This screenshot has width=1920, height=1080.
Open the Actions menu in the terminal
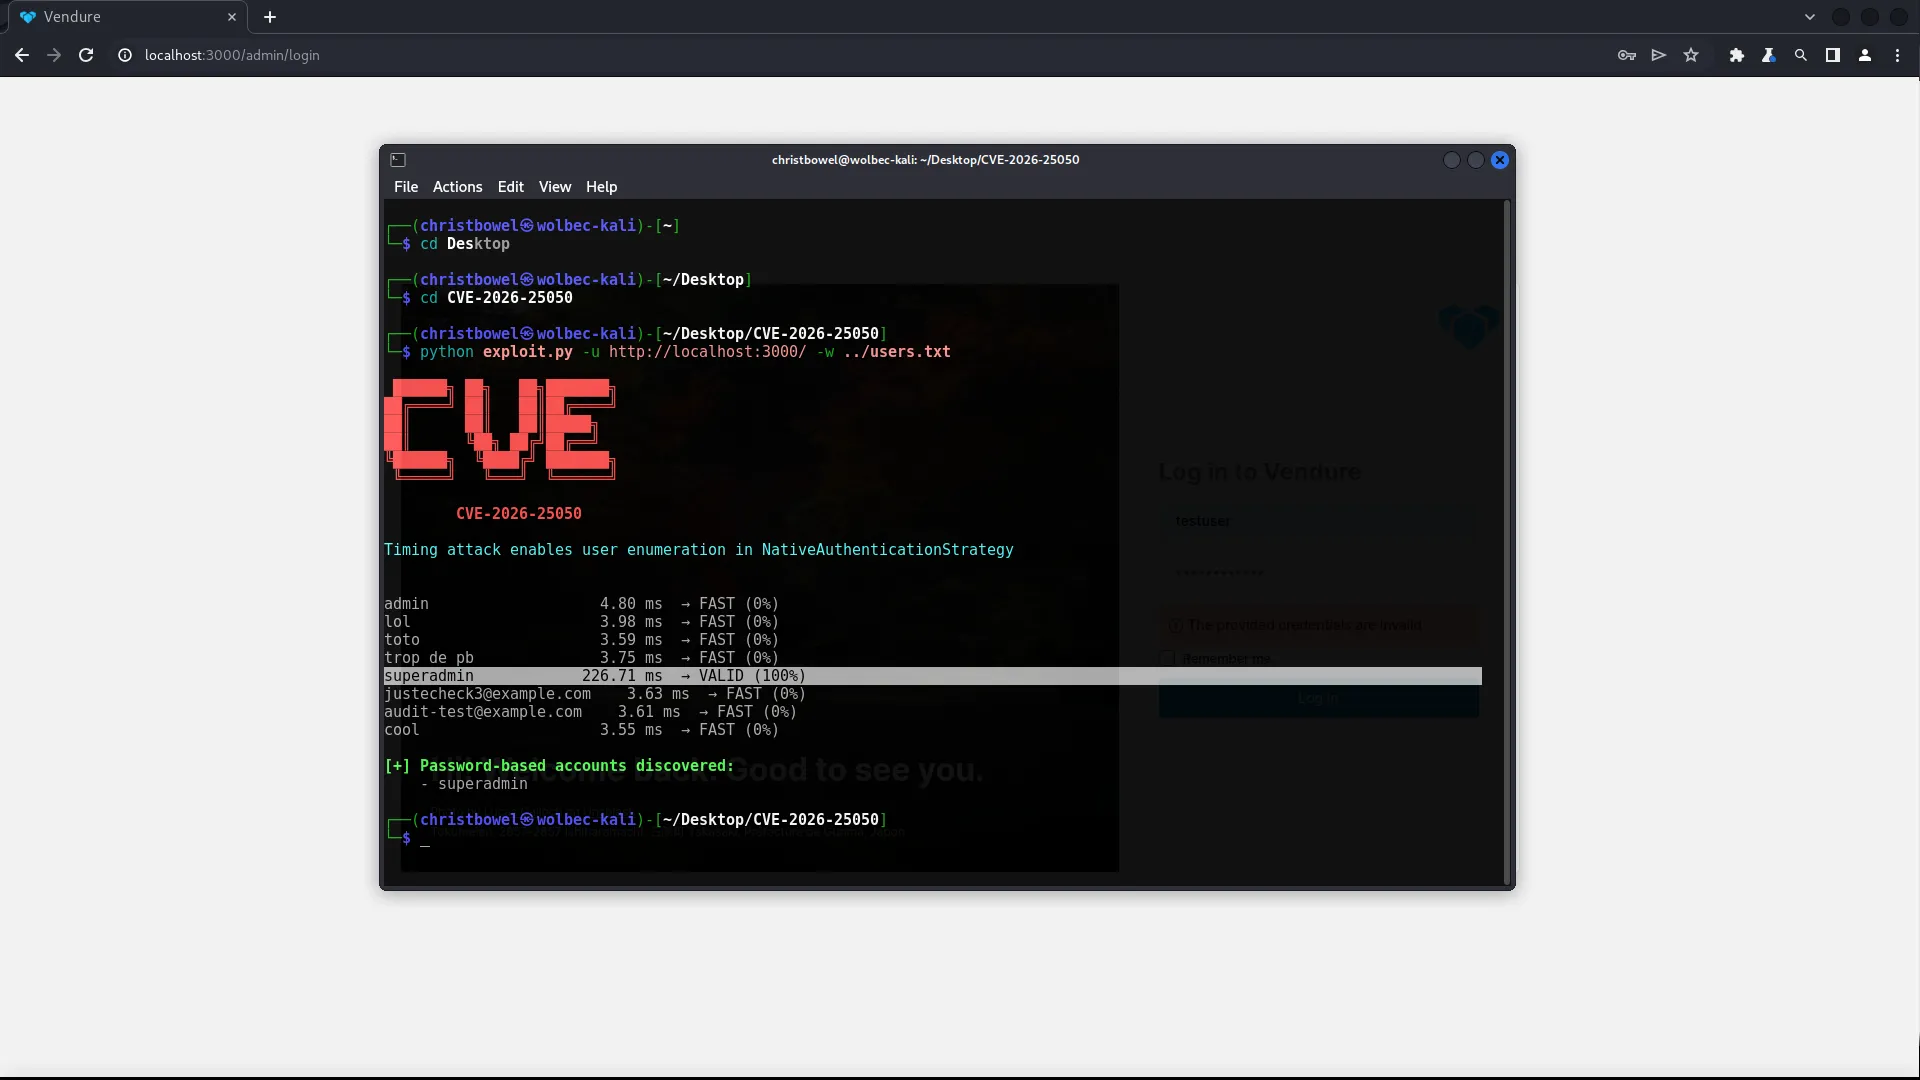[456, 186]
